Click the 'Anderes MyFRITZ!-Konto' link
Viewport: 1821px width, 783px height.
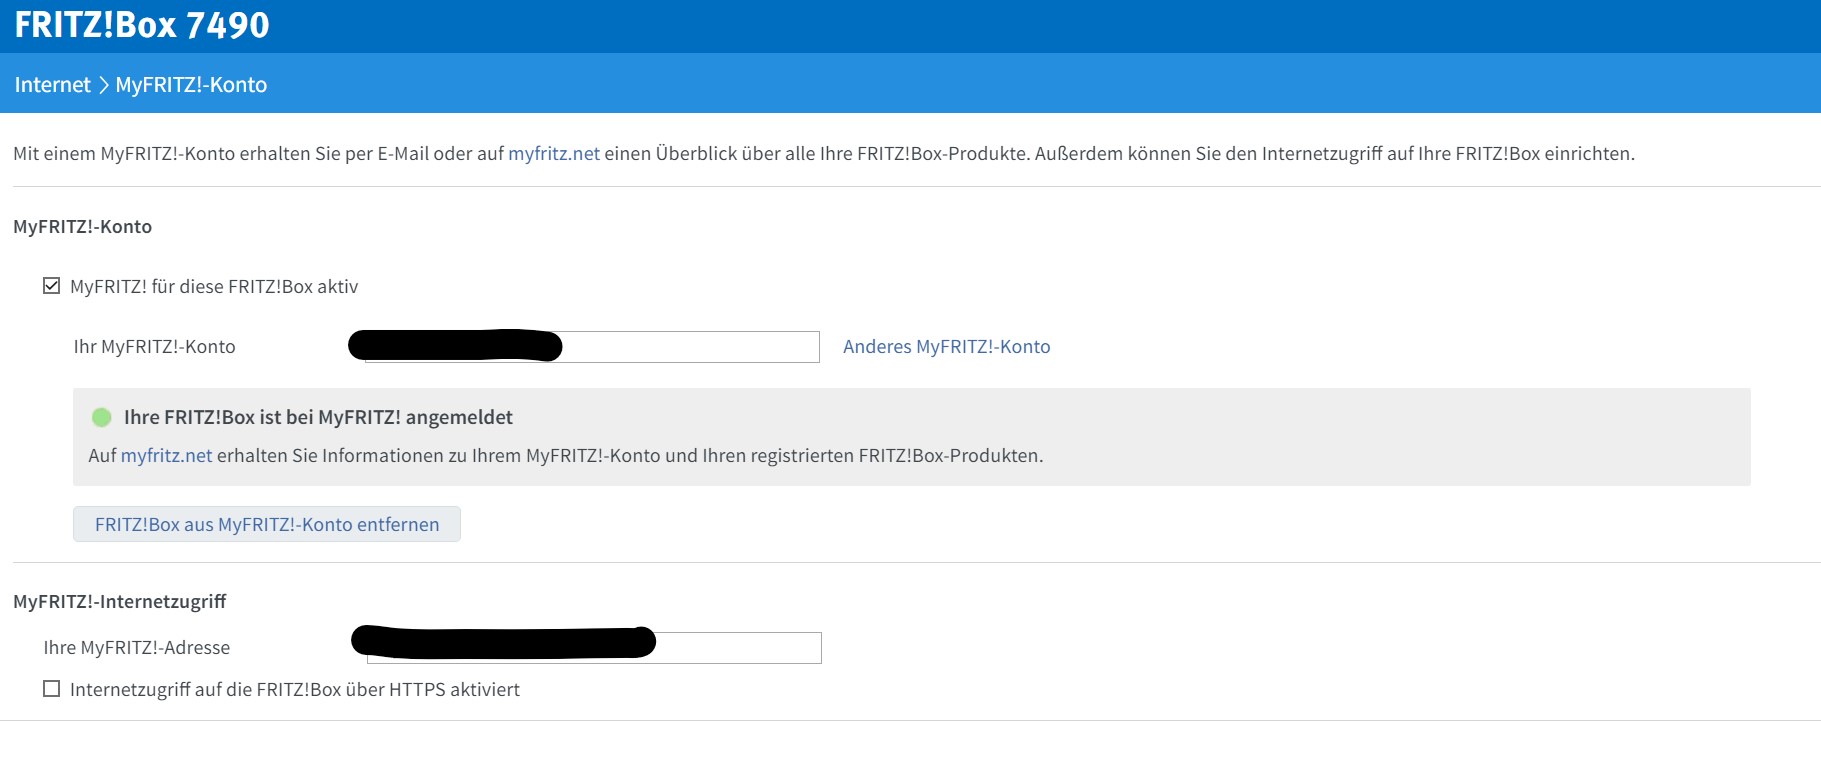coord(946,346)
